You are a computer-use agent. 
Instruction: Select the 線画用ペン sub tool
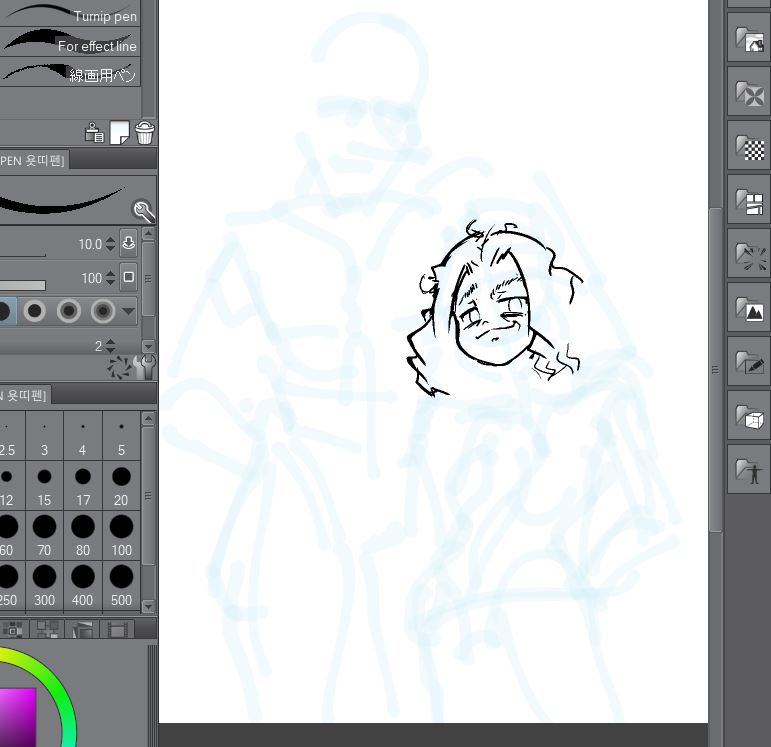[70, 72]
